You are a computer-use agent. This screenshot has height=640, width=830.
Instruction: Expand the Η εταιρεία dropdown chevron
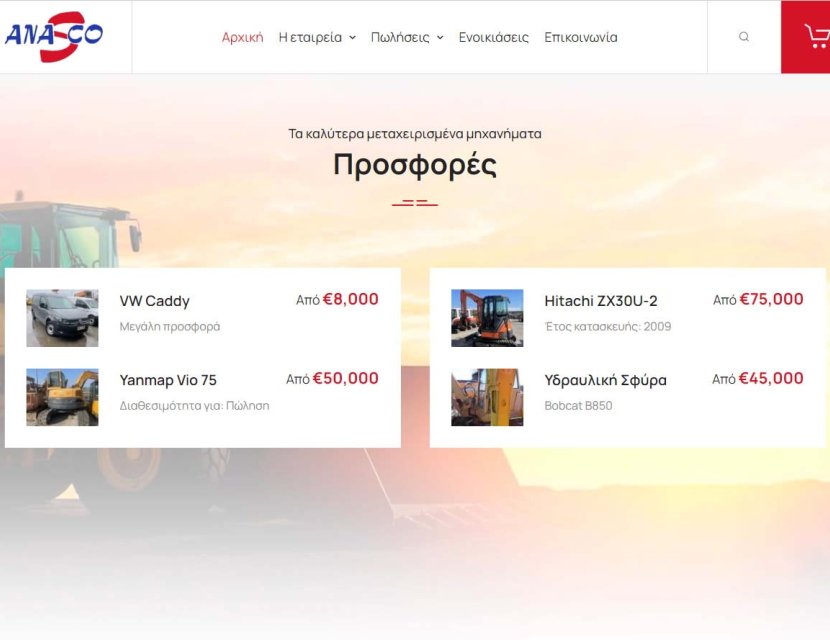point(352,38)
